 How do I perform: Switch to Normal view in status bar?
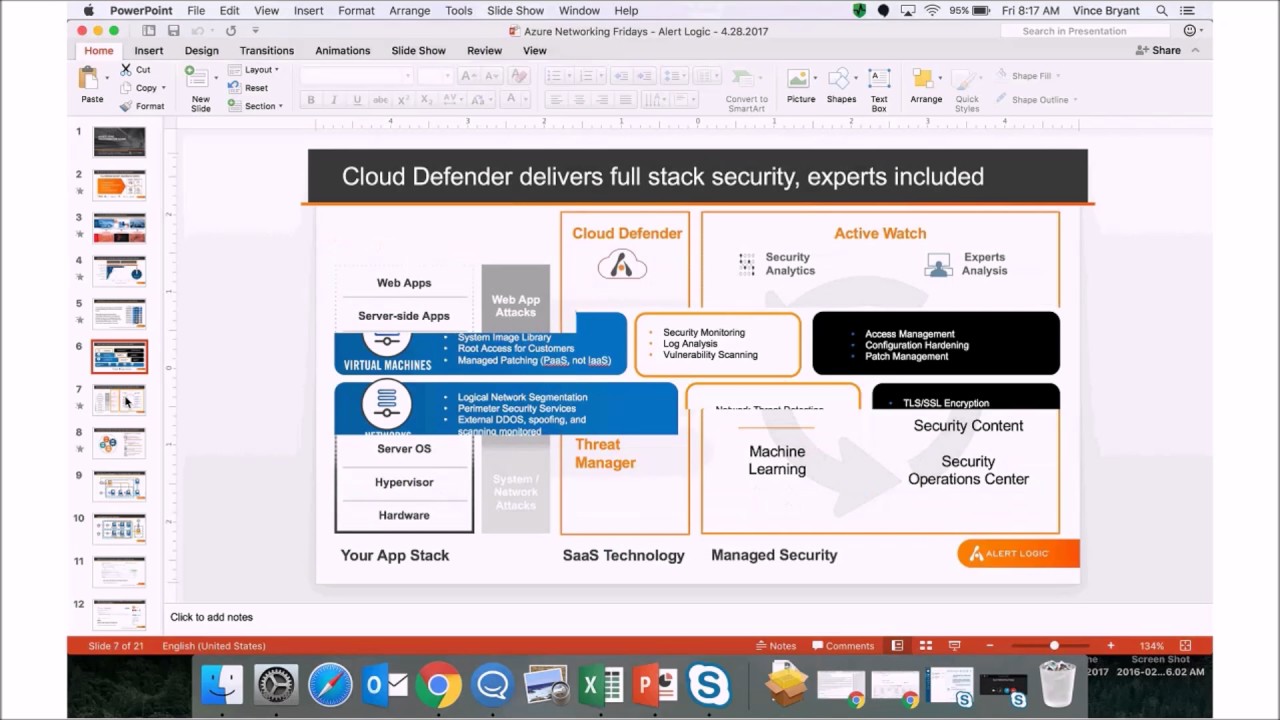click(897, 646)
